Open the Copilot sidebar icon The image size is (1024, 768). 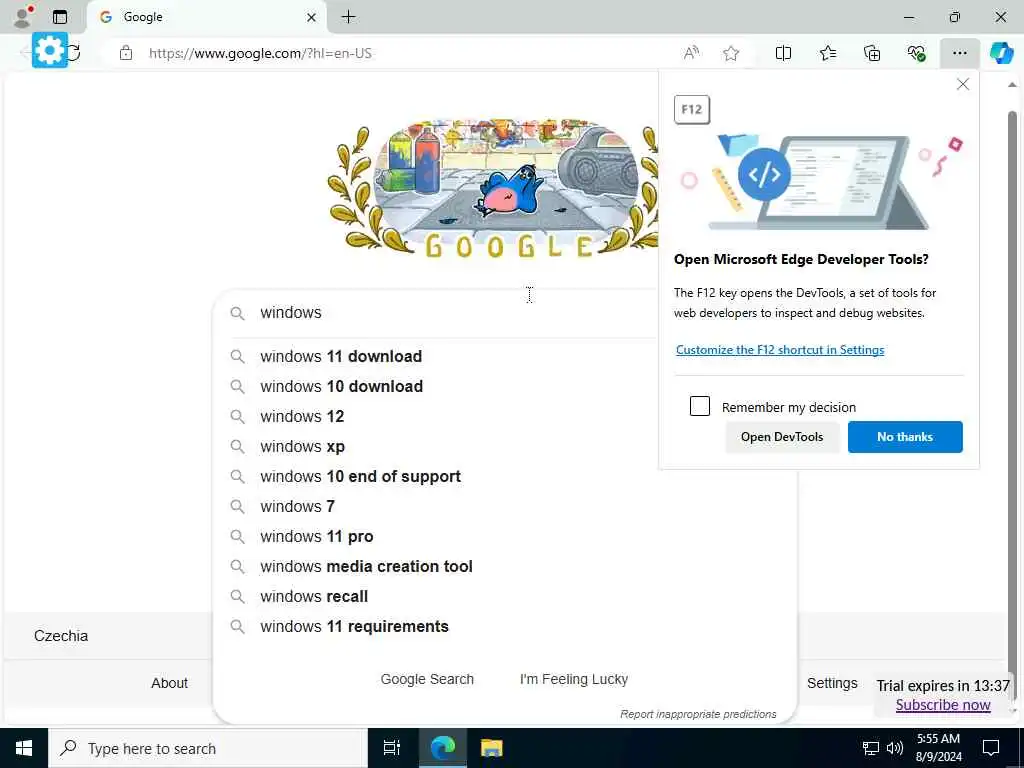[x=1001, y=53]
